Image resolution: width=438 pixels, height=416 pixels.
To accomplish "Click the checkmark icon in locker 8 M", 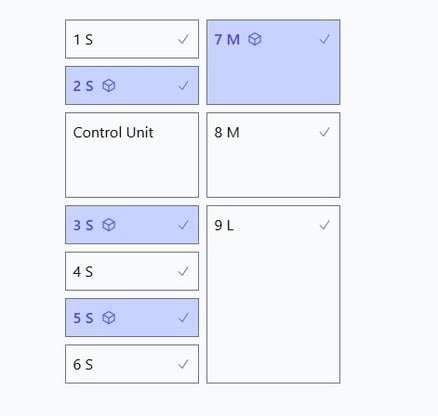I will 324,132.
